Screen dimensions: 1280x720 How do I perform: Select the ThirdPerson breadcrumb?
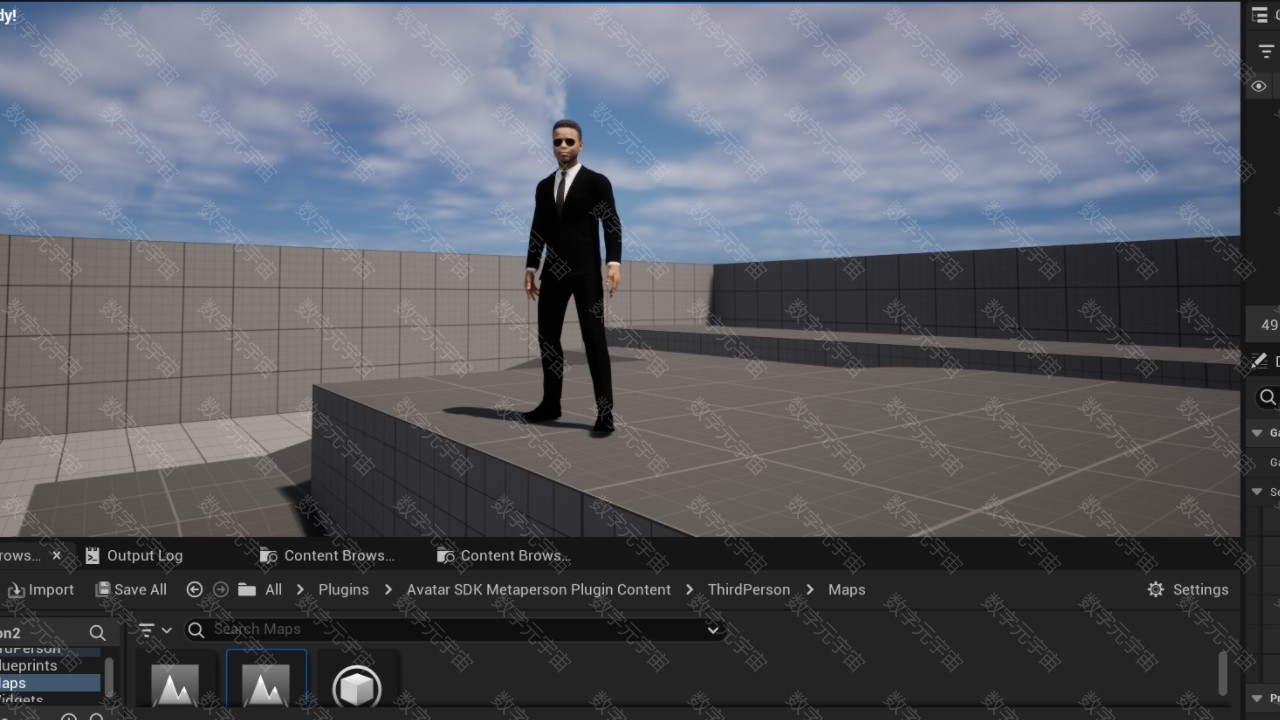[x=749, y=590]
